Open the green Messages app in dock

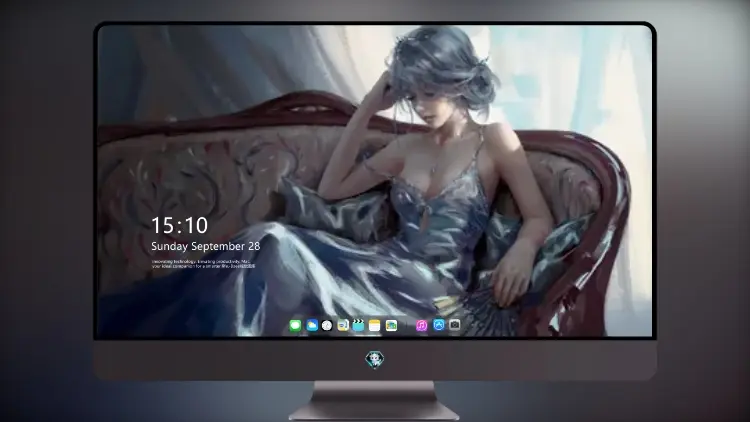click(x=296, y=326)
